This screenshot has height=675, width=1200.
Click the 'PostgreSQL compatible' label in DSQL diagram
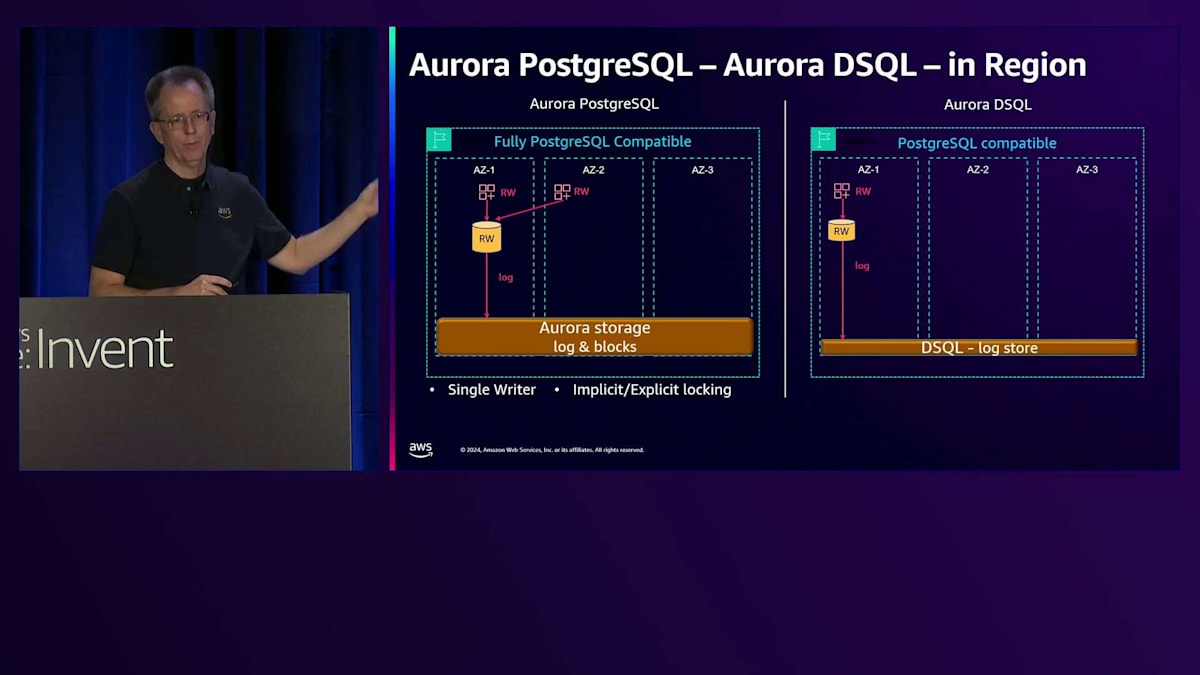[x=977, y=144]
